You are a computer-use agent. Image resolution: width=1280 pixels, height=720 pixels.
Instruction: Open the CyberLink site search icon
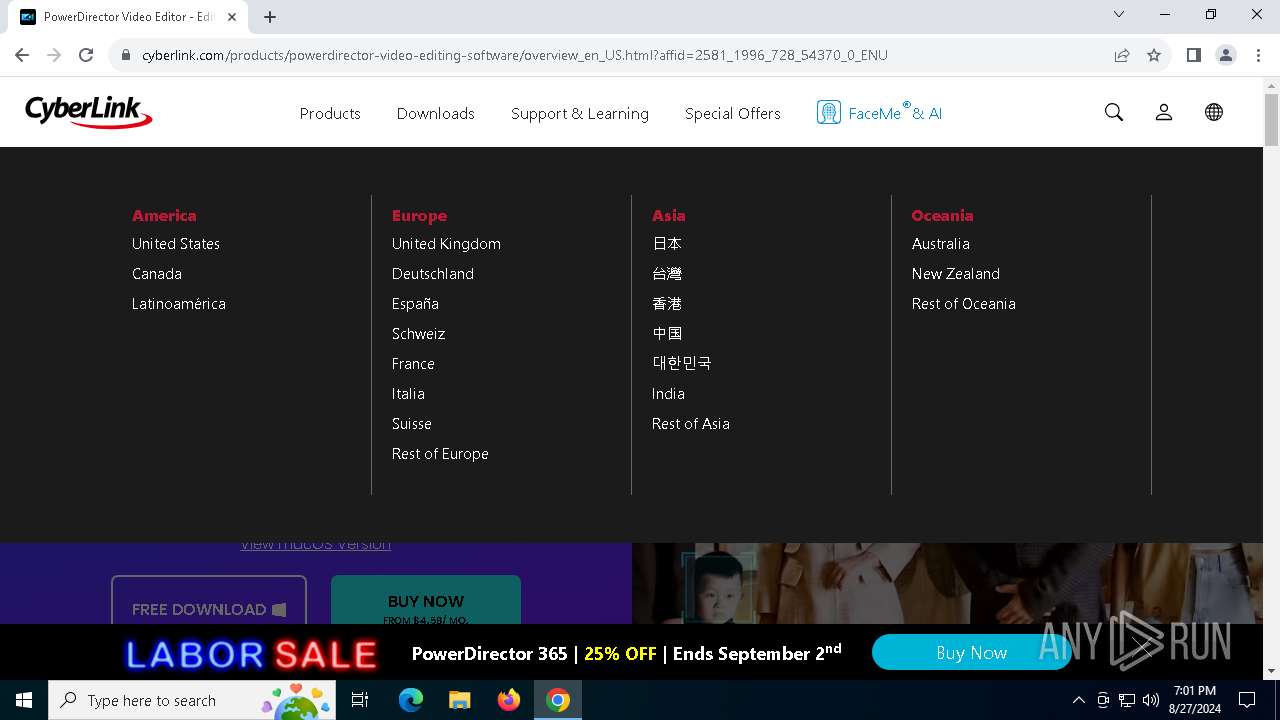[x=1114, y=112]
